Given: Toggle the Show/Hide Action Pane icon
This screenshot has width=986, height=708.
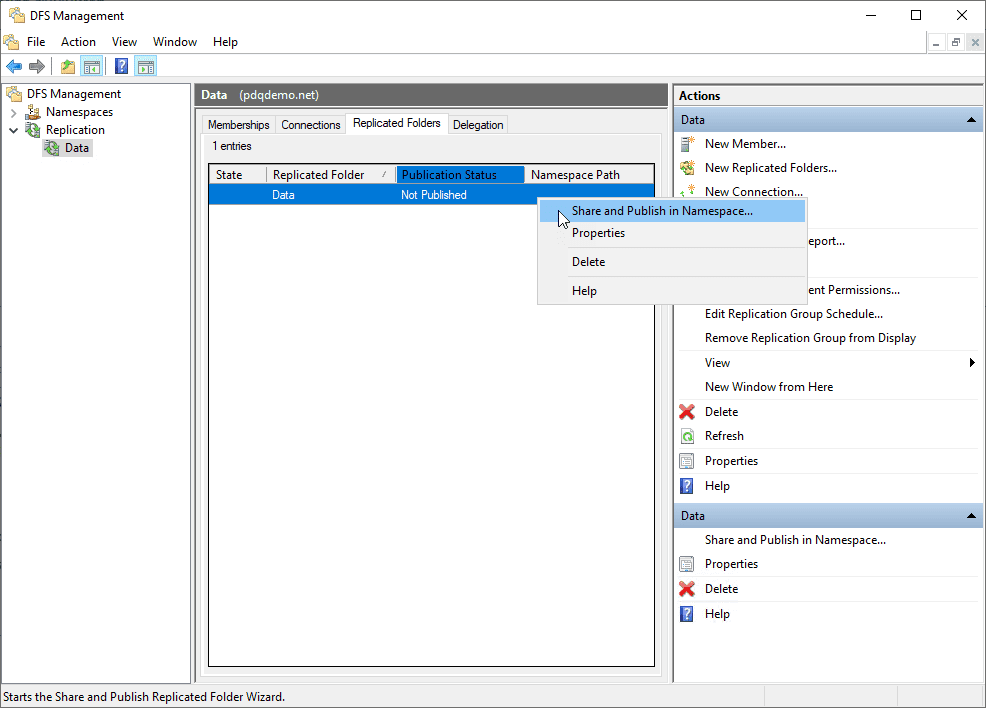Looking at the screenshot, I should click(146, 66).
